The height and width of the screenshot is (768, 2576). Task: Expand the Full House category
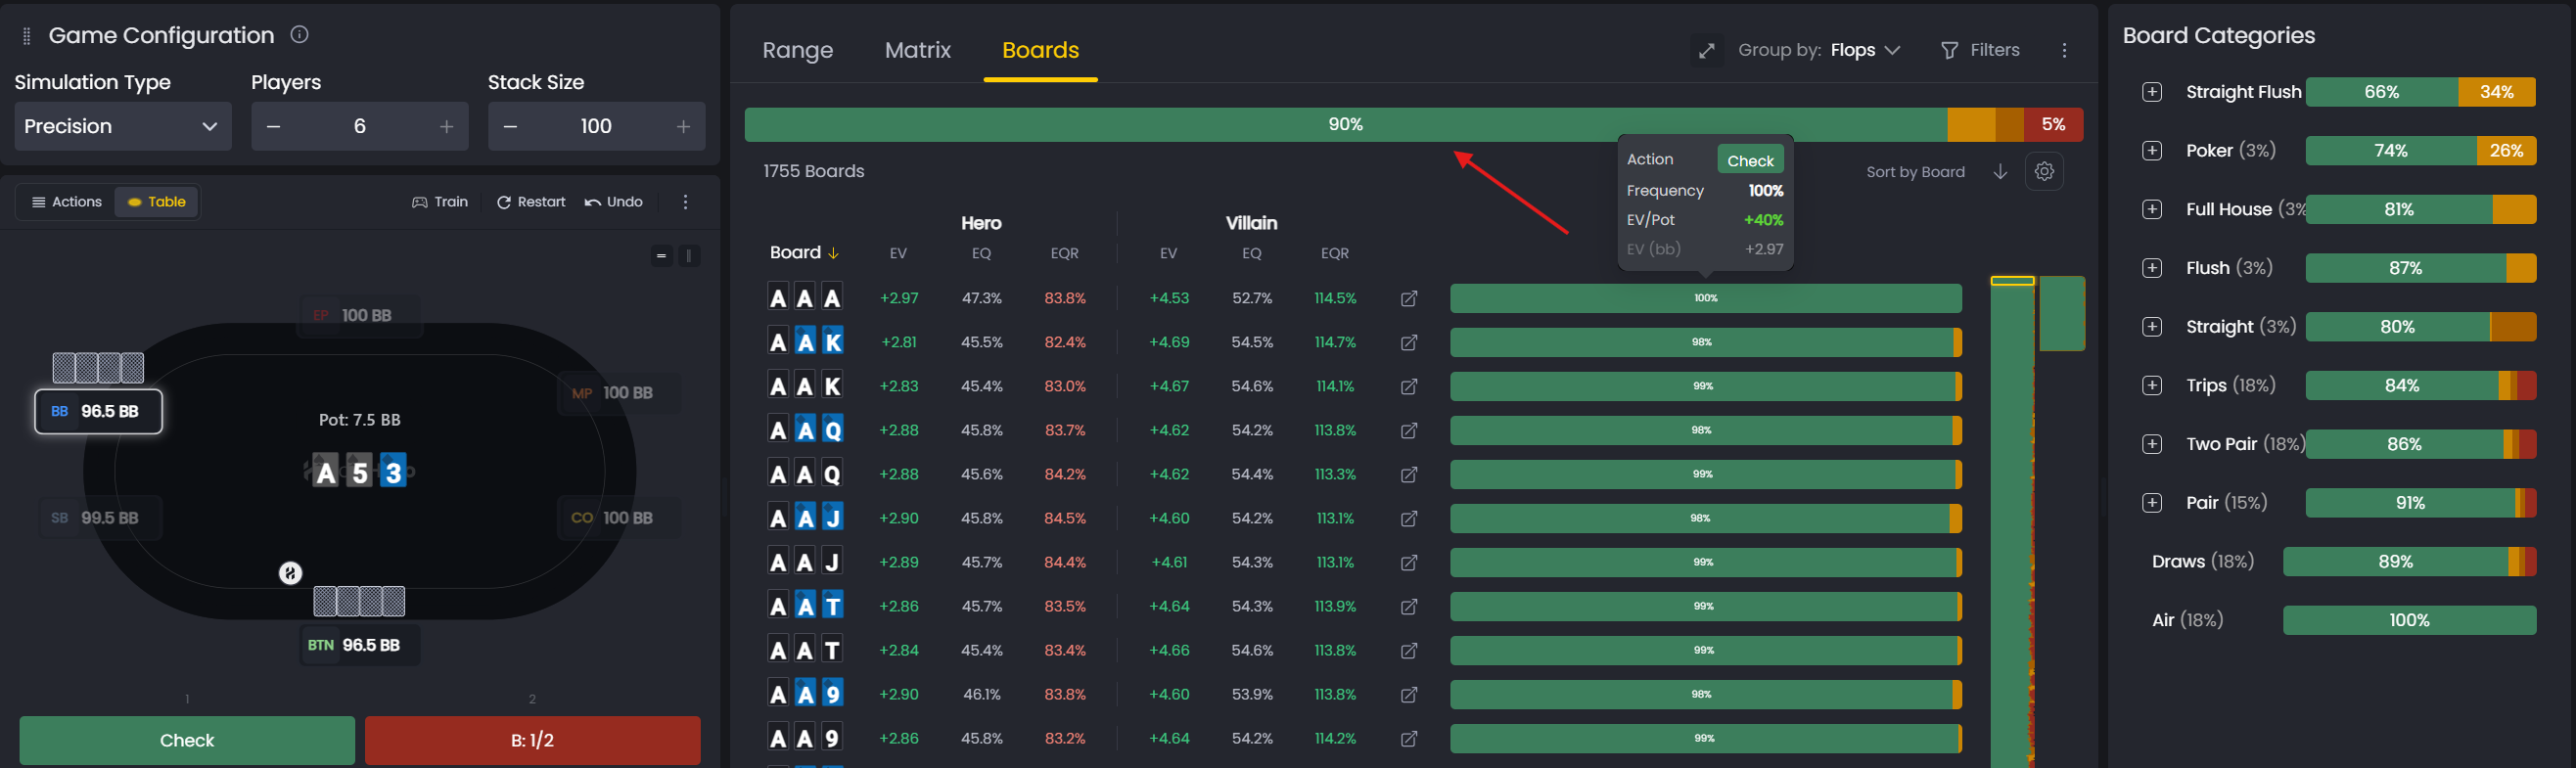pos(2152,209)
